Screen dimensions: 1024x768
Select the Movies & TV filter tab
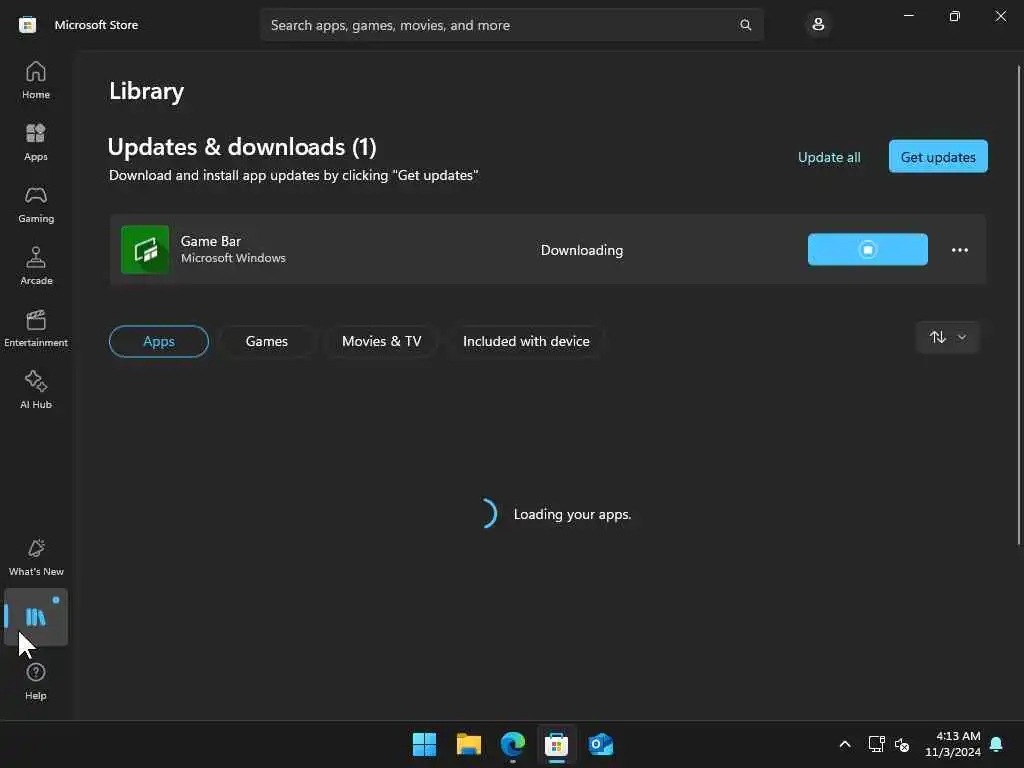coord(381,341)
